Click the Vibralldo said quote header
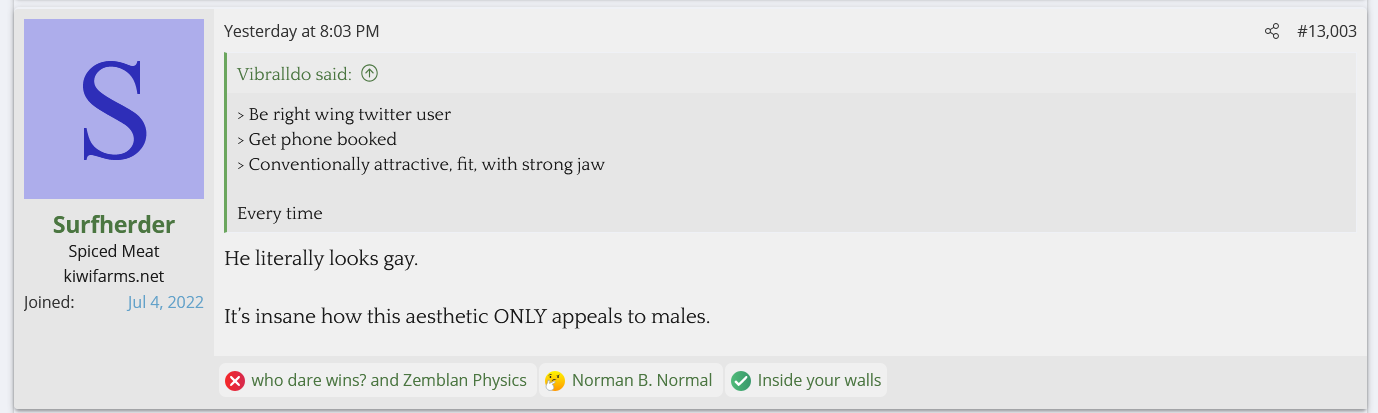The width and height of the screenshot is (1378, 413). (294, 73)
